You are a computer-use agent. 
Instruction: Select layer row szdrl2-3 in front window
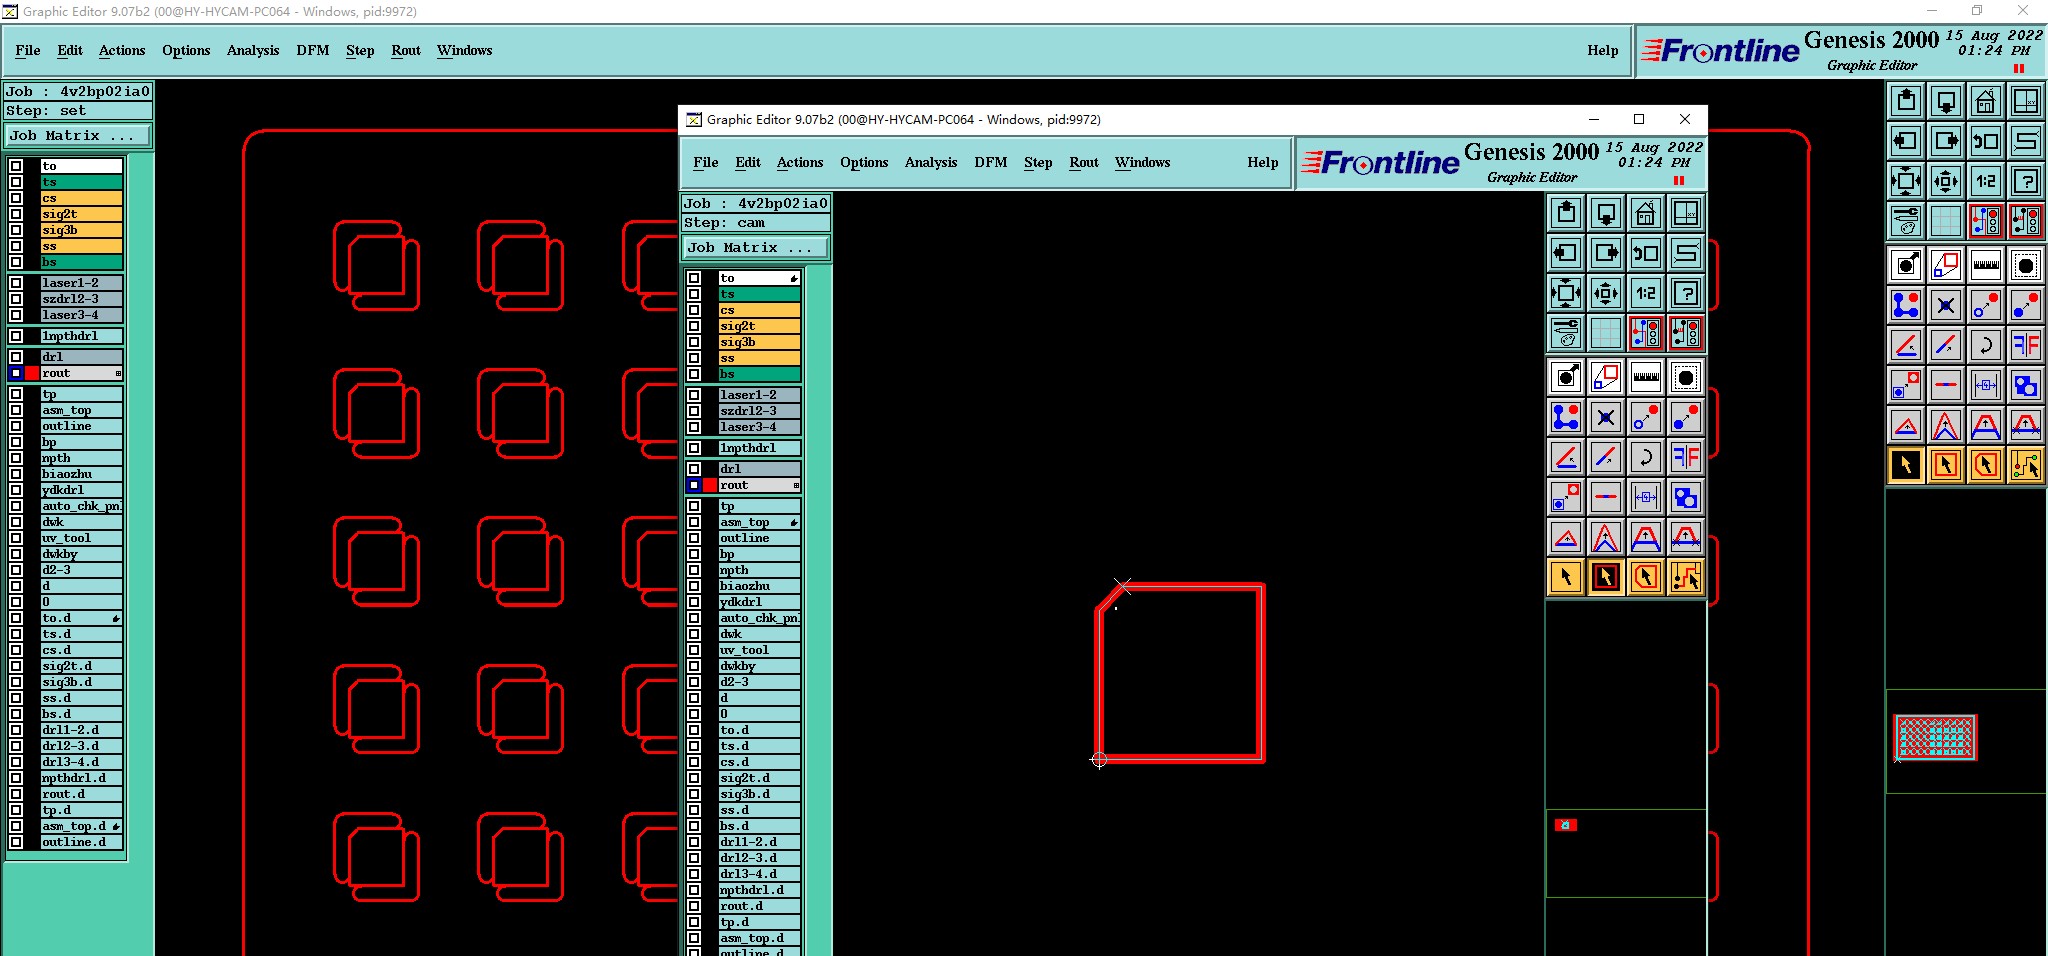tap(760, 411)
